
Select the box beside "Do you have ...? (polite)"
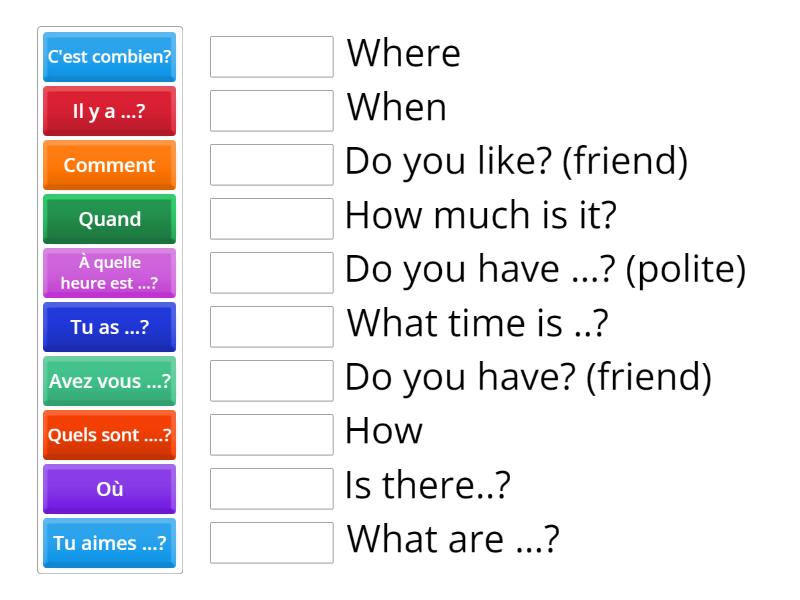pyautogui.click(x=271, y=273)
